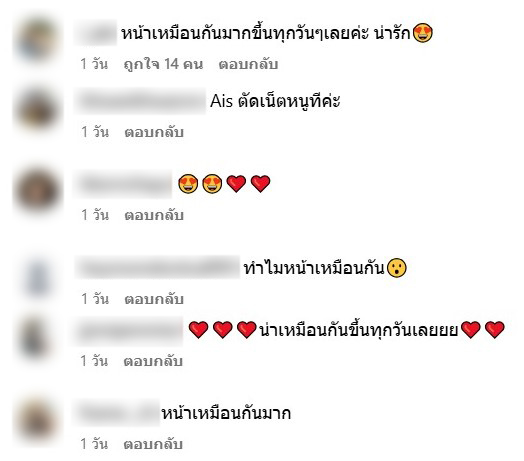Open blurred username before Ais comment
Viewport: 524px width, 461px height.
point(140,101)
